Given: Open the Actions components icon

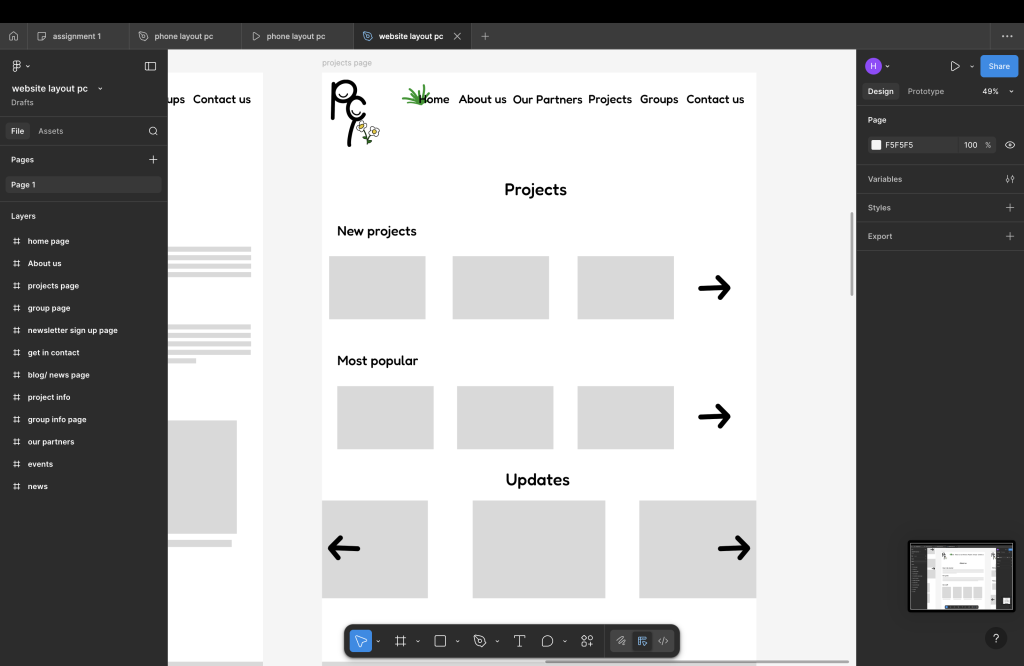Looking at the screenshot, I should (x=587, y=641).
